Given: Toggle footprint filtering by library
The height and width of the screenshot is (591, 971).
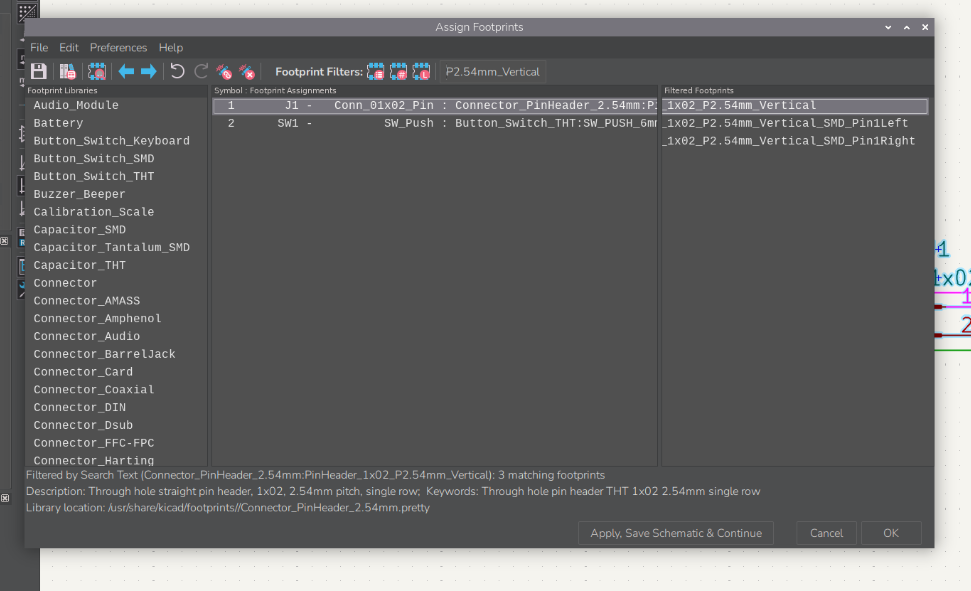Looking at the screenshot, I should coord(421,71).
